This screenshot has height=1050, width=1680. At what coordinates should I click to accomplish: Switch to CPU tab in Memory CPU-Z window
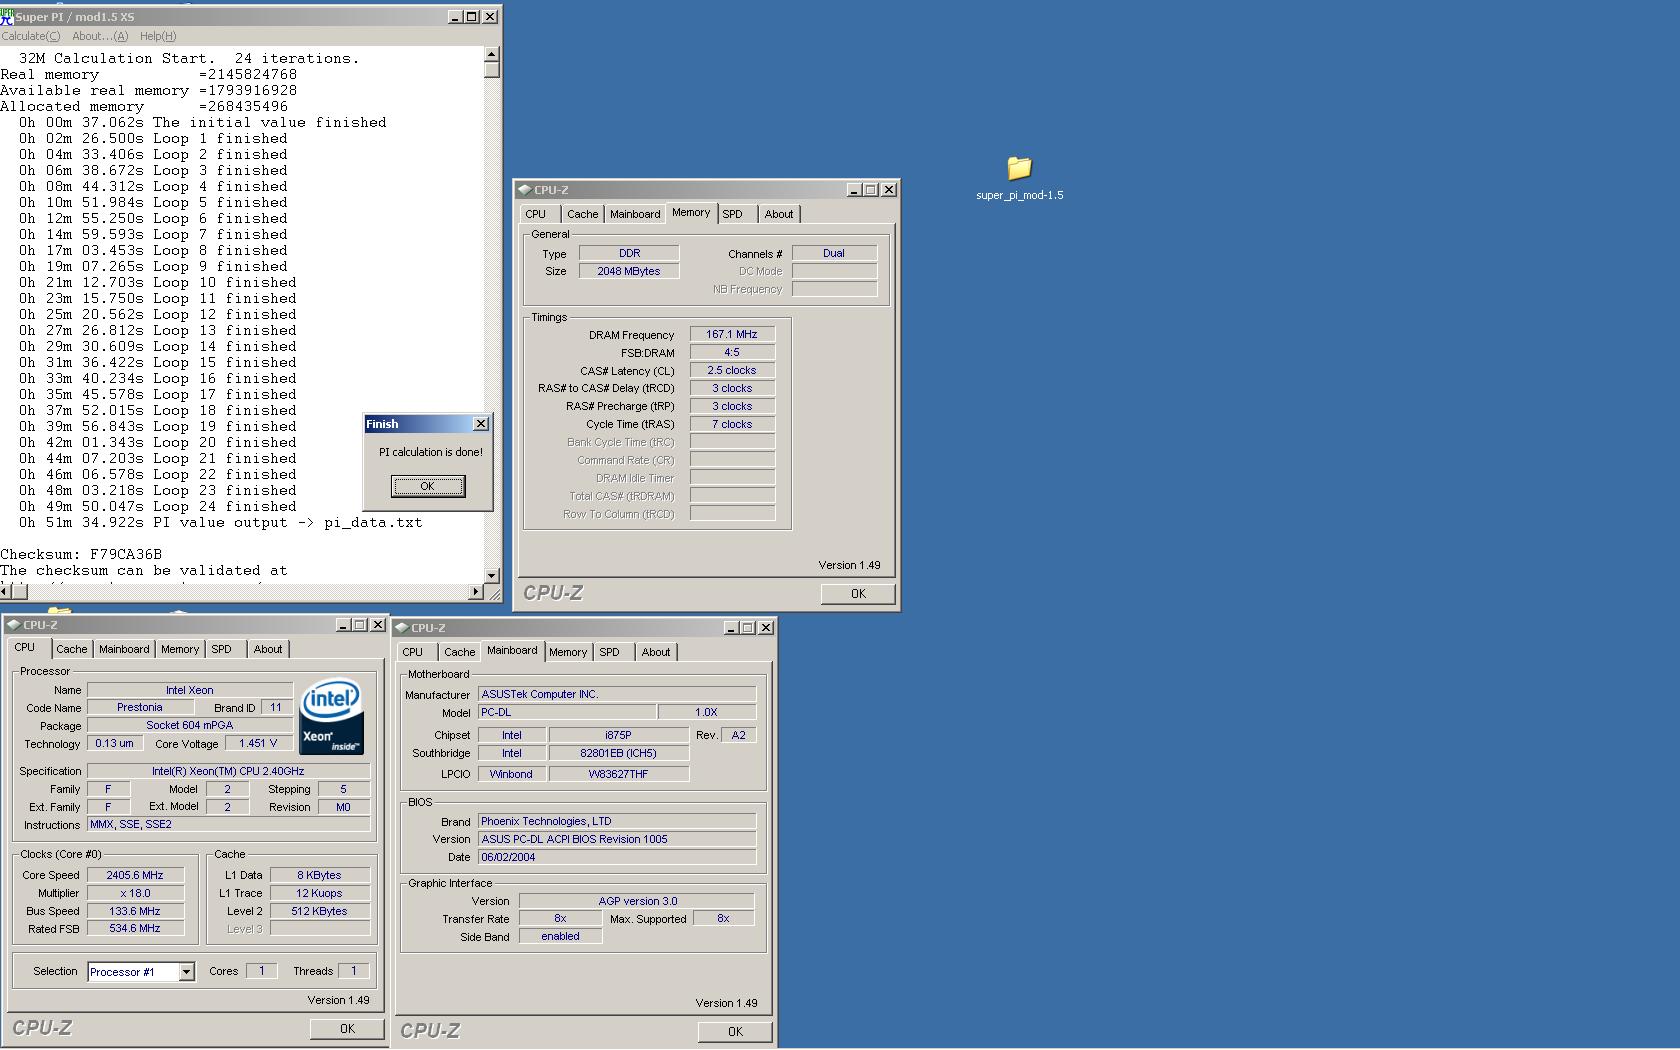pyautogui.click(x=536, y=214)
